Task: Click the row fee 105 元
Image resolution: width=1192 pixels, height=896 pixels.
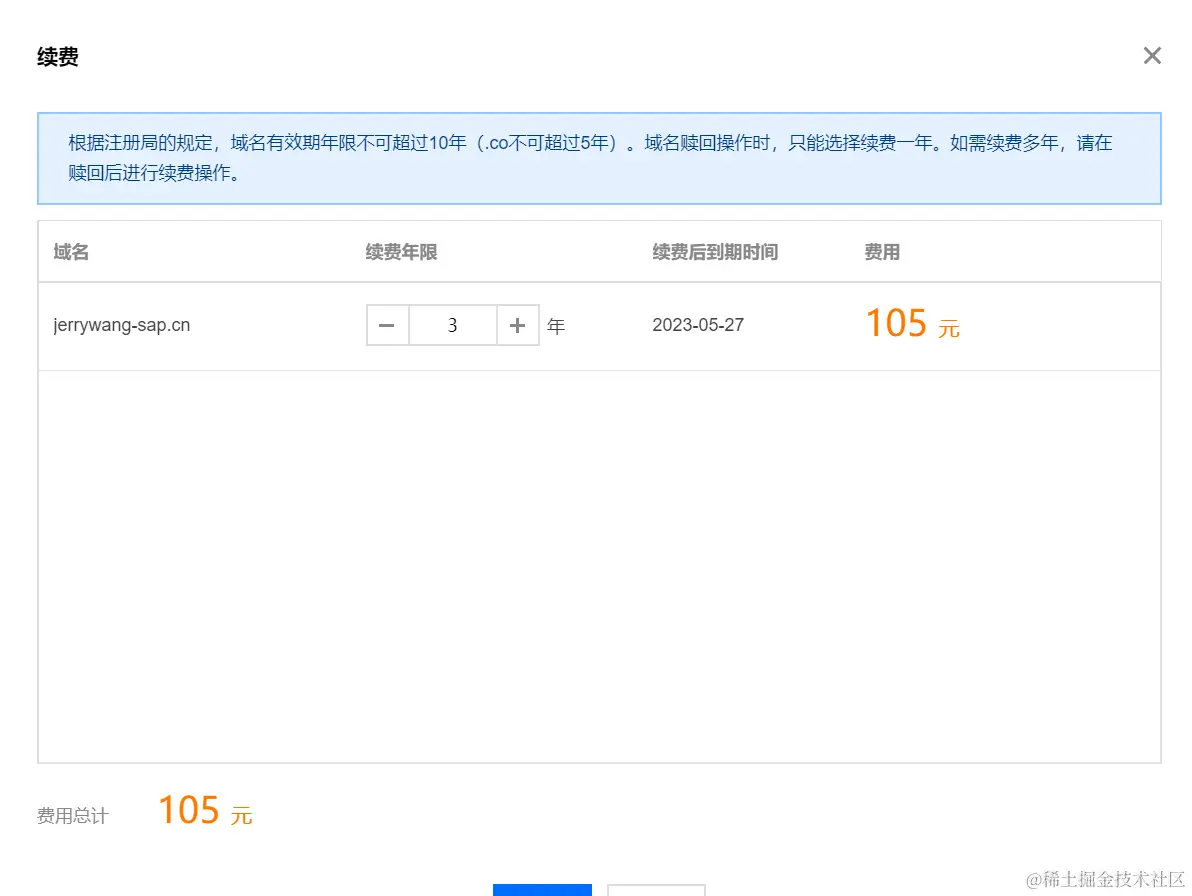Action: coord(912,324)
